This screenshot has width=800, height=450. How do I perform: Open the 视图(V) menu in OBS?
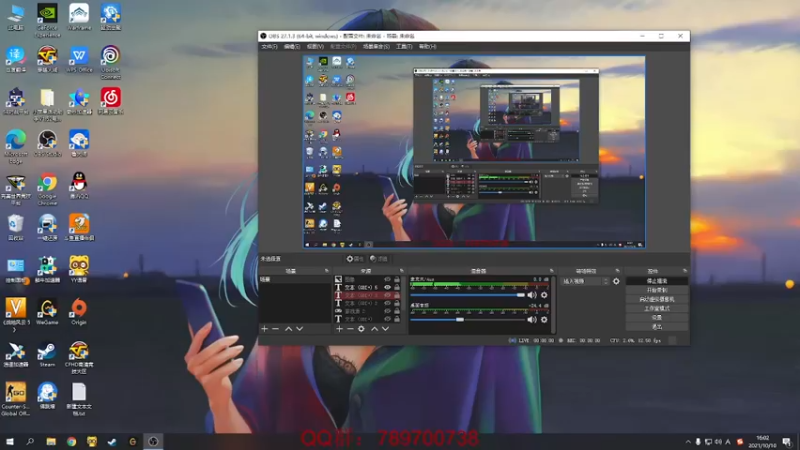point(315,46)
